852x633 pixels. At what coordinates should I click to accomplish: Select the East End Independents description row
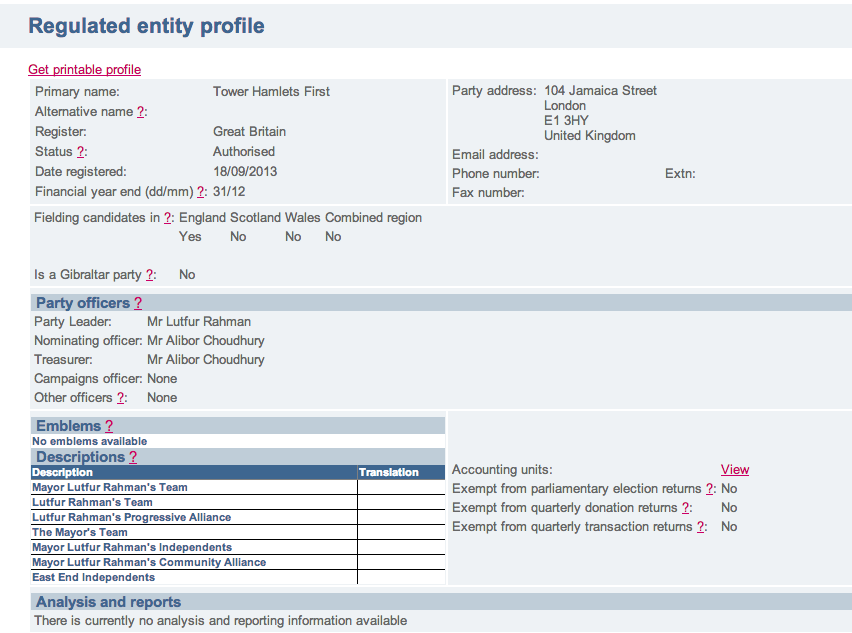tap(94, 578)
